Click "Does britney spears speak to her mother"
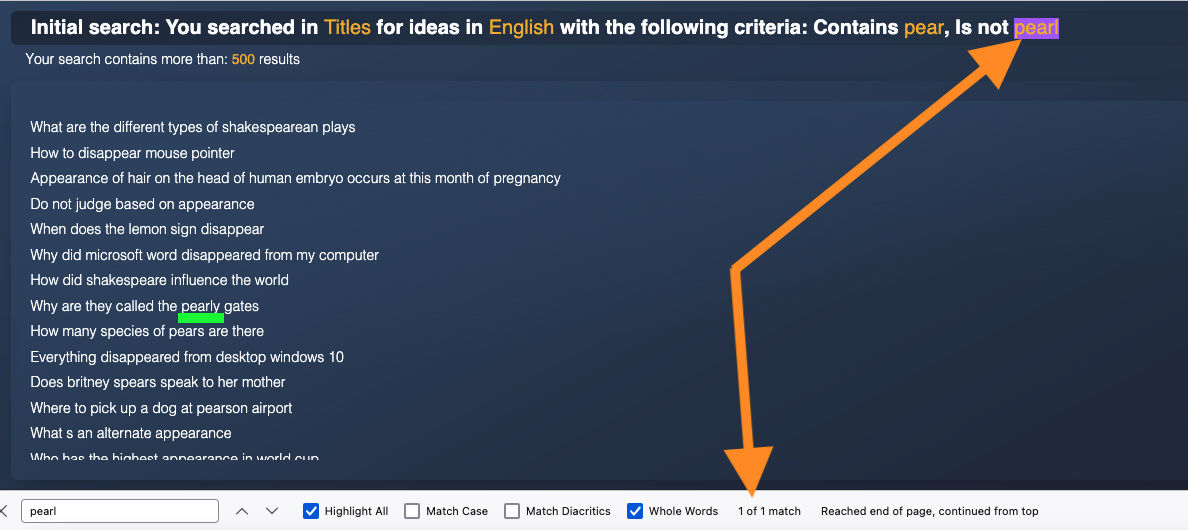The height and width of the screenshot is (530, 1188). [x=158, y=382]
